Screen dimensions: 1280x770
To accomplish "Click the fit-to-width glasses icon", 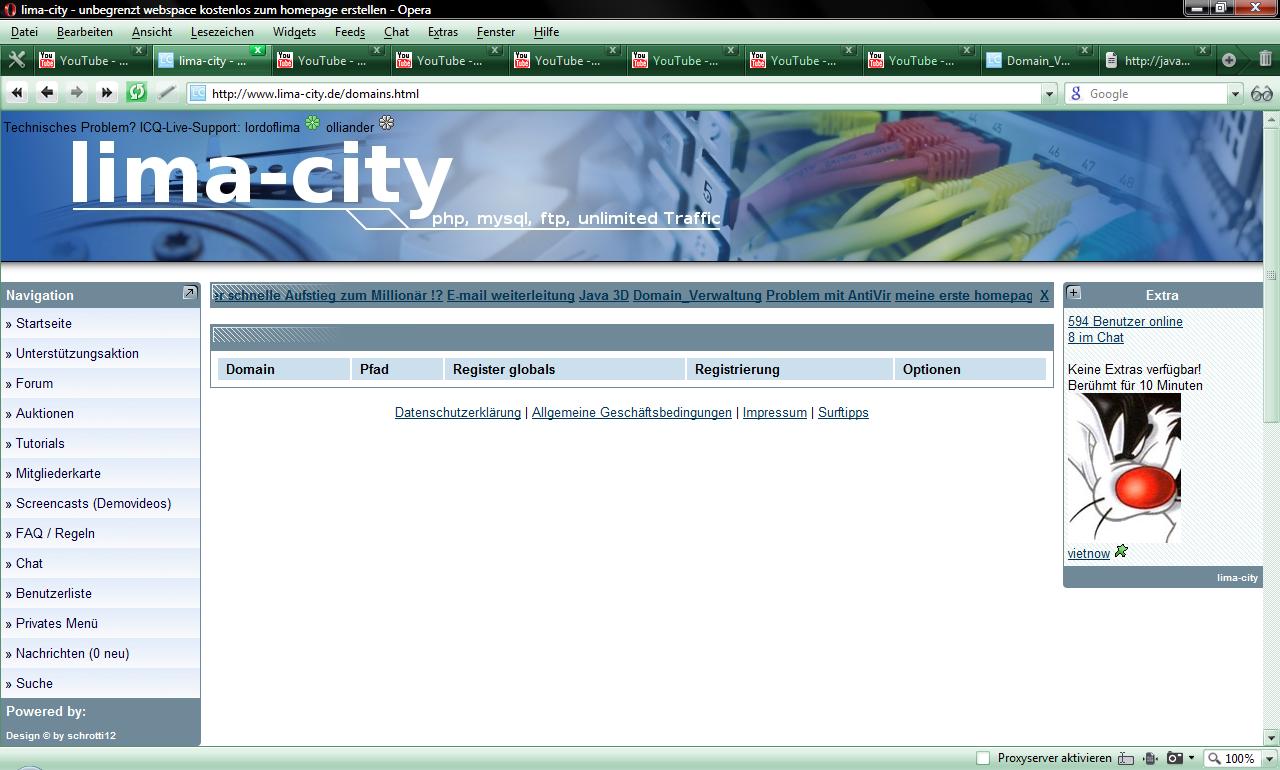I will point(1262,93).
